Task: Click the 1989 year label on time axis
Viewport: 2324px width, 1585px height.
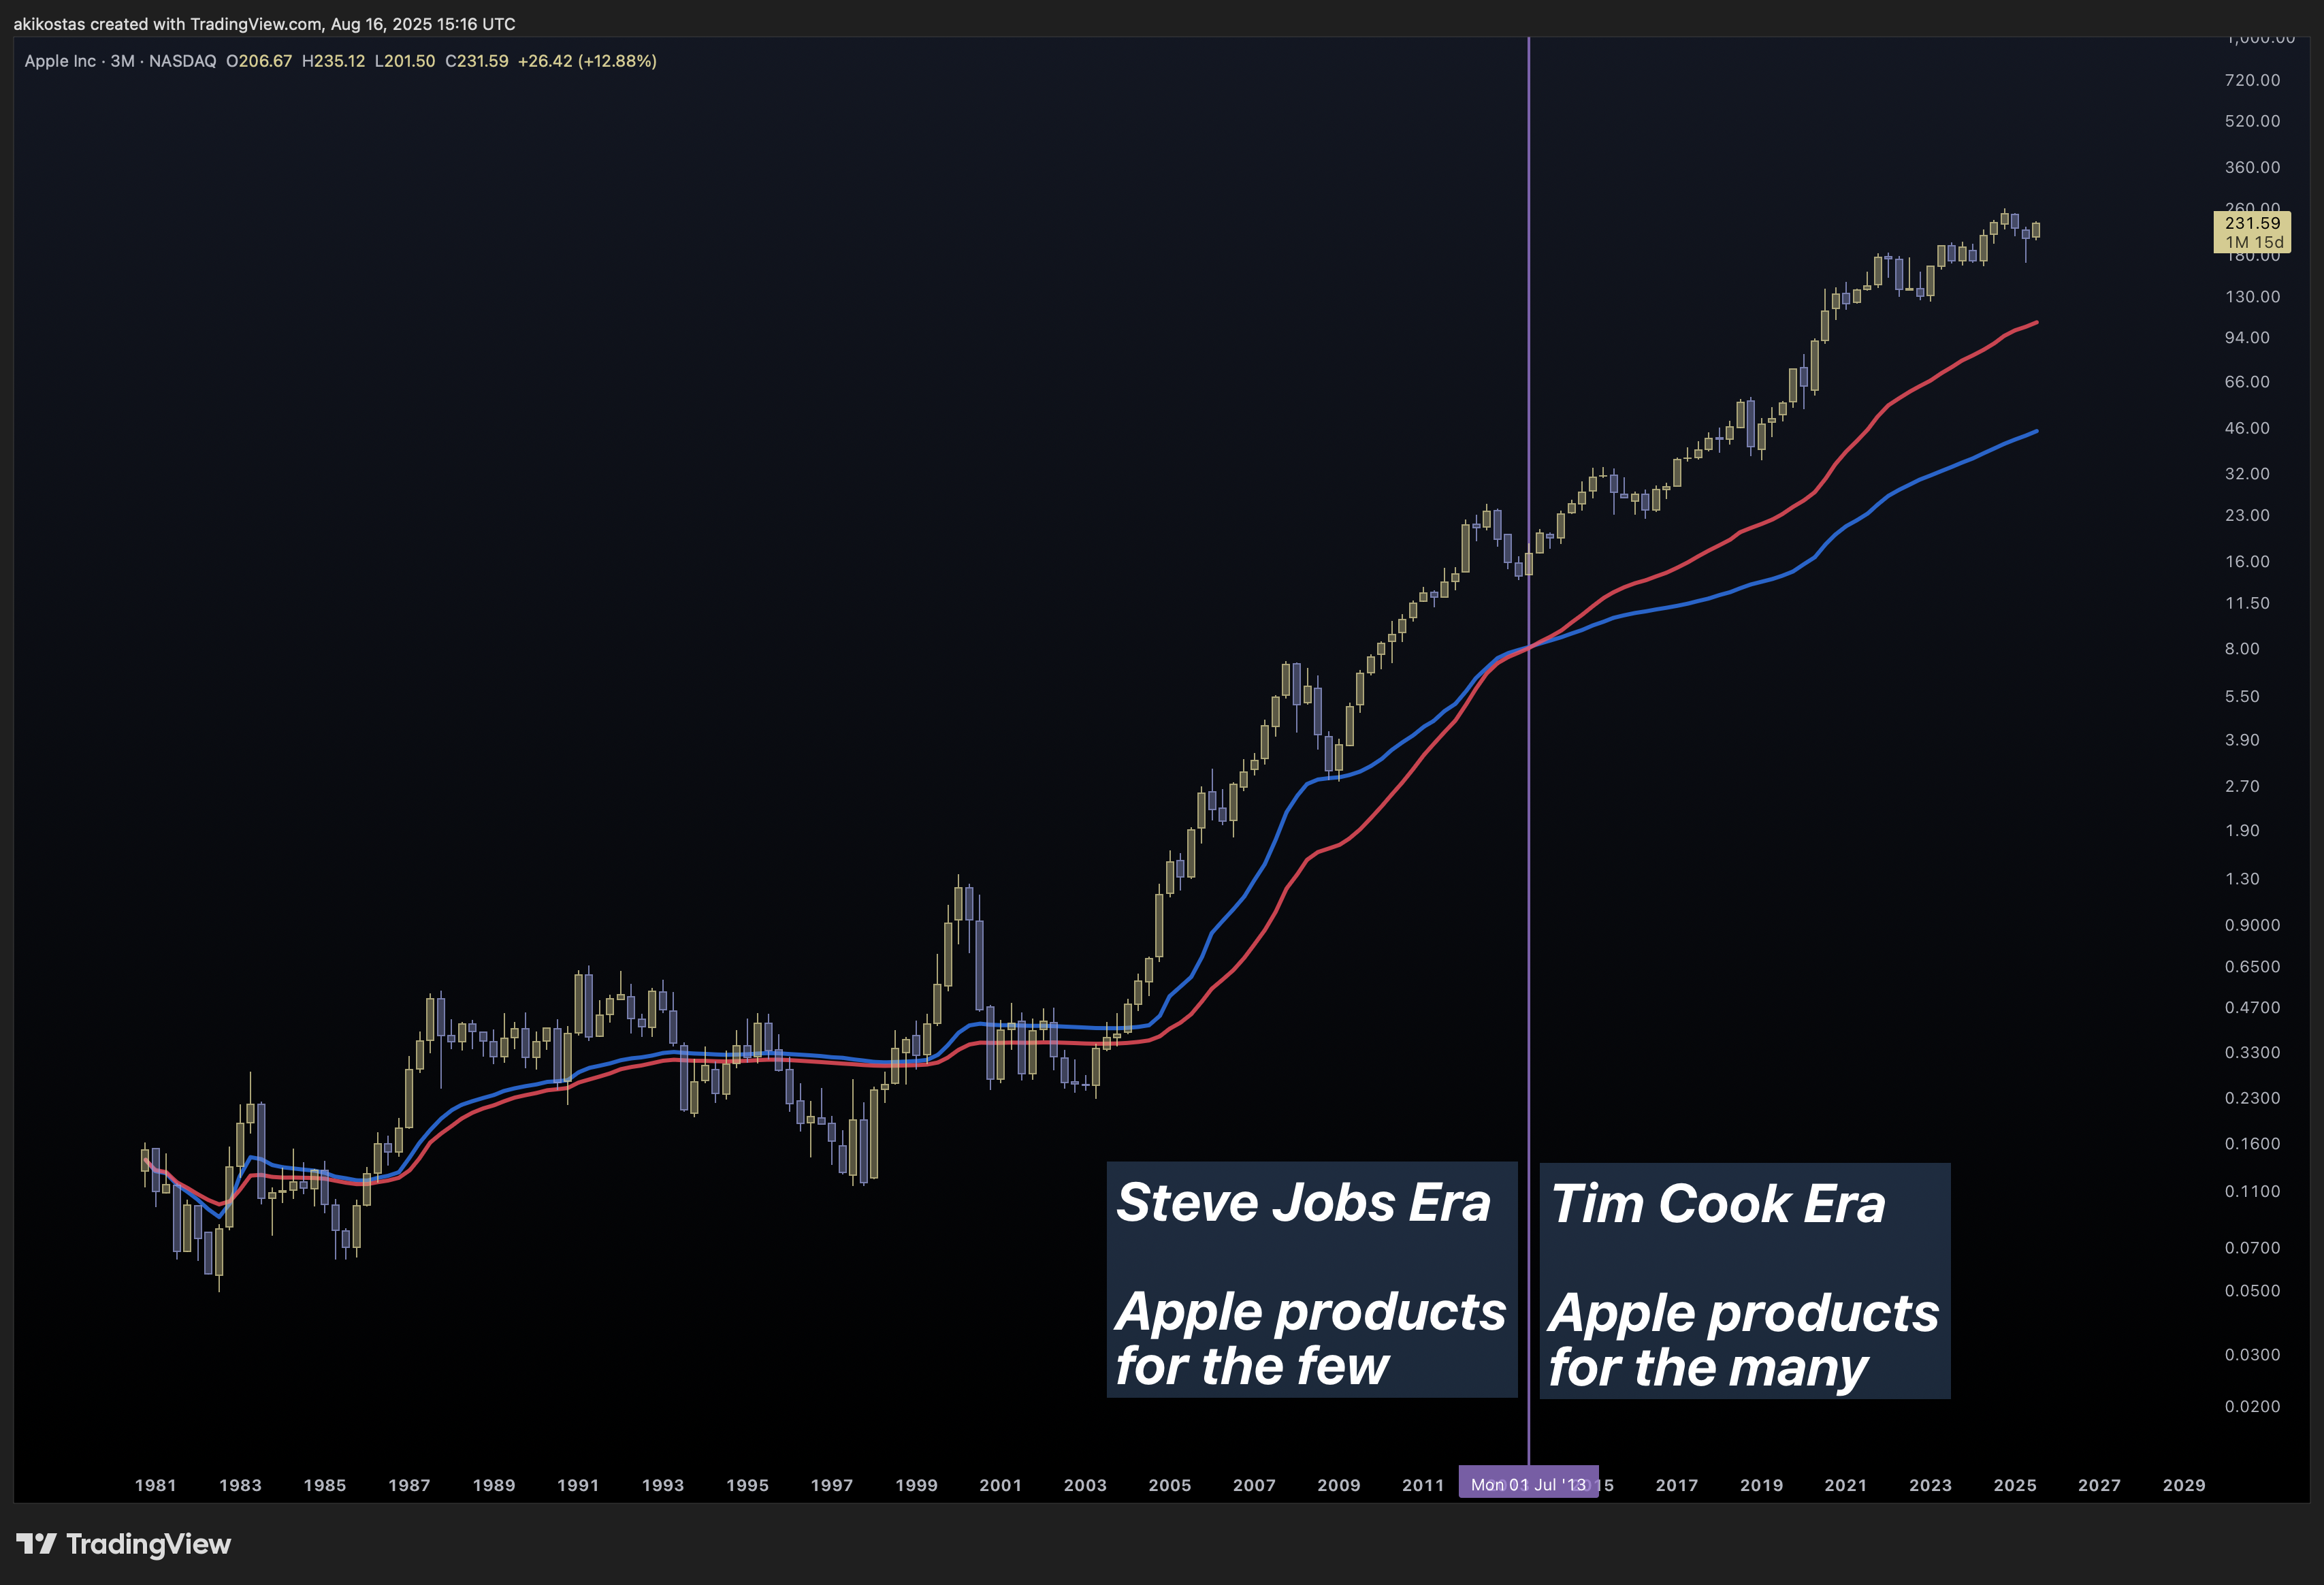Action: (494, 1486)
